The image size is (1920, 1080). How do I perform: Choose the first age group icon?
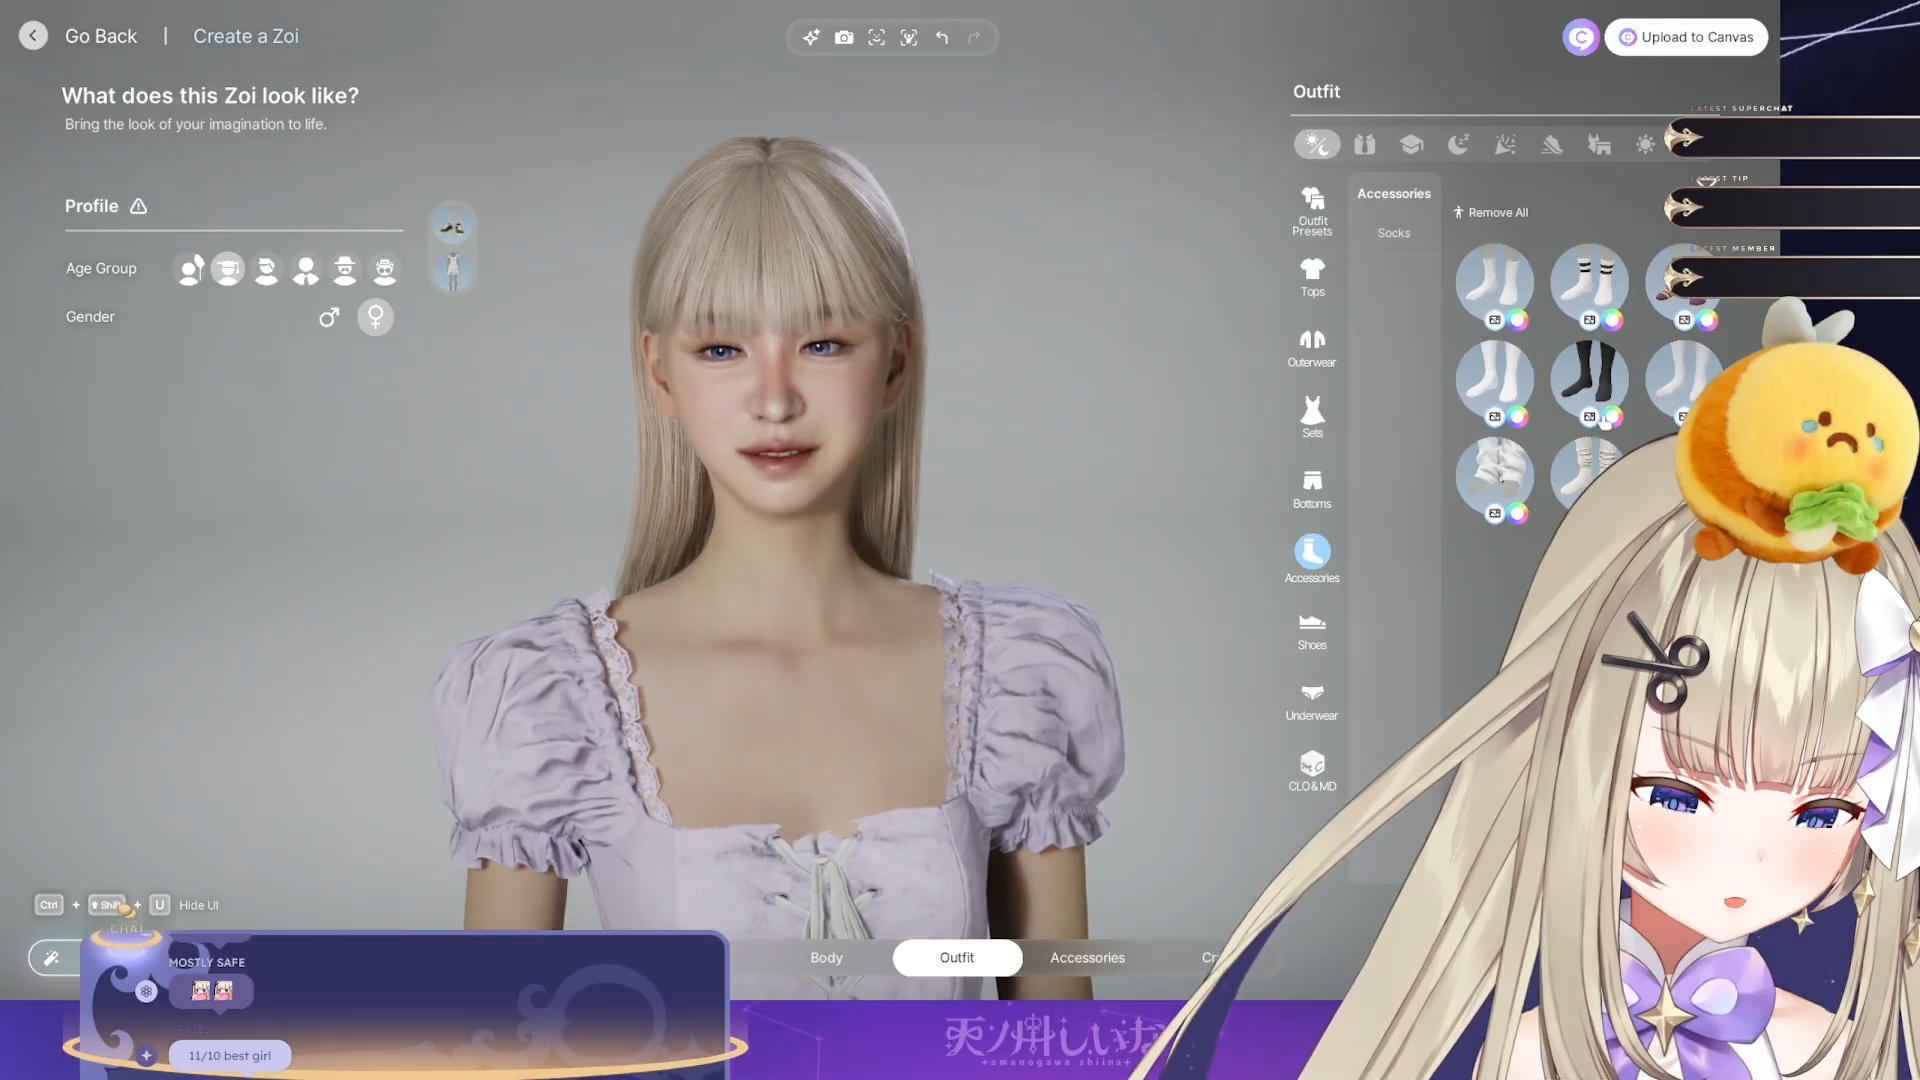[x=190, y=269]
